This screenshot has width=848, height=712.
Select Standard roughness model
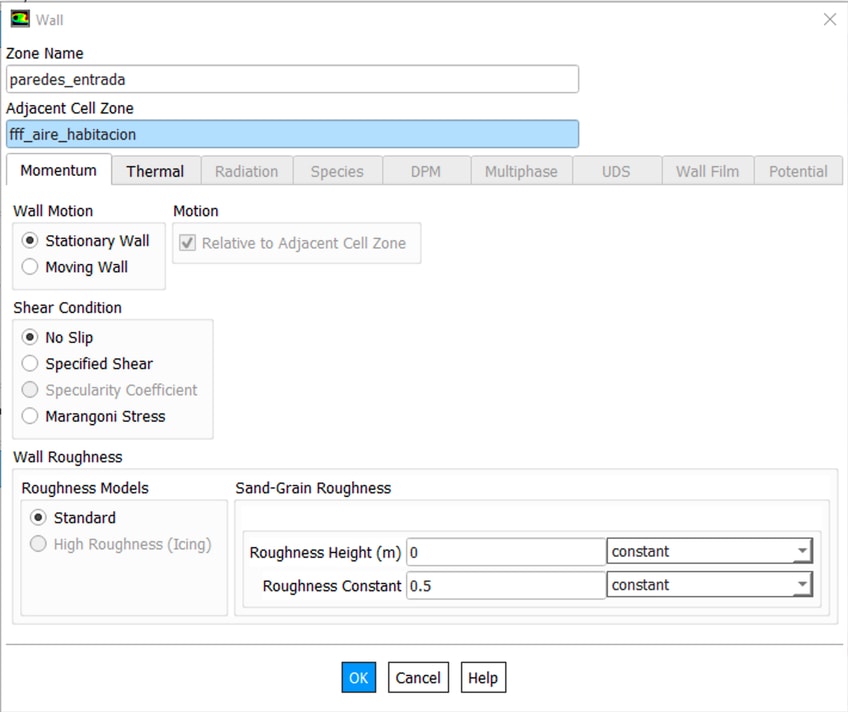tap(39, 518)
